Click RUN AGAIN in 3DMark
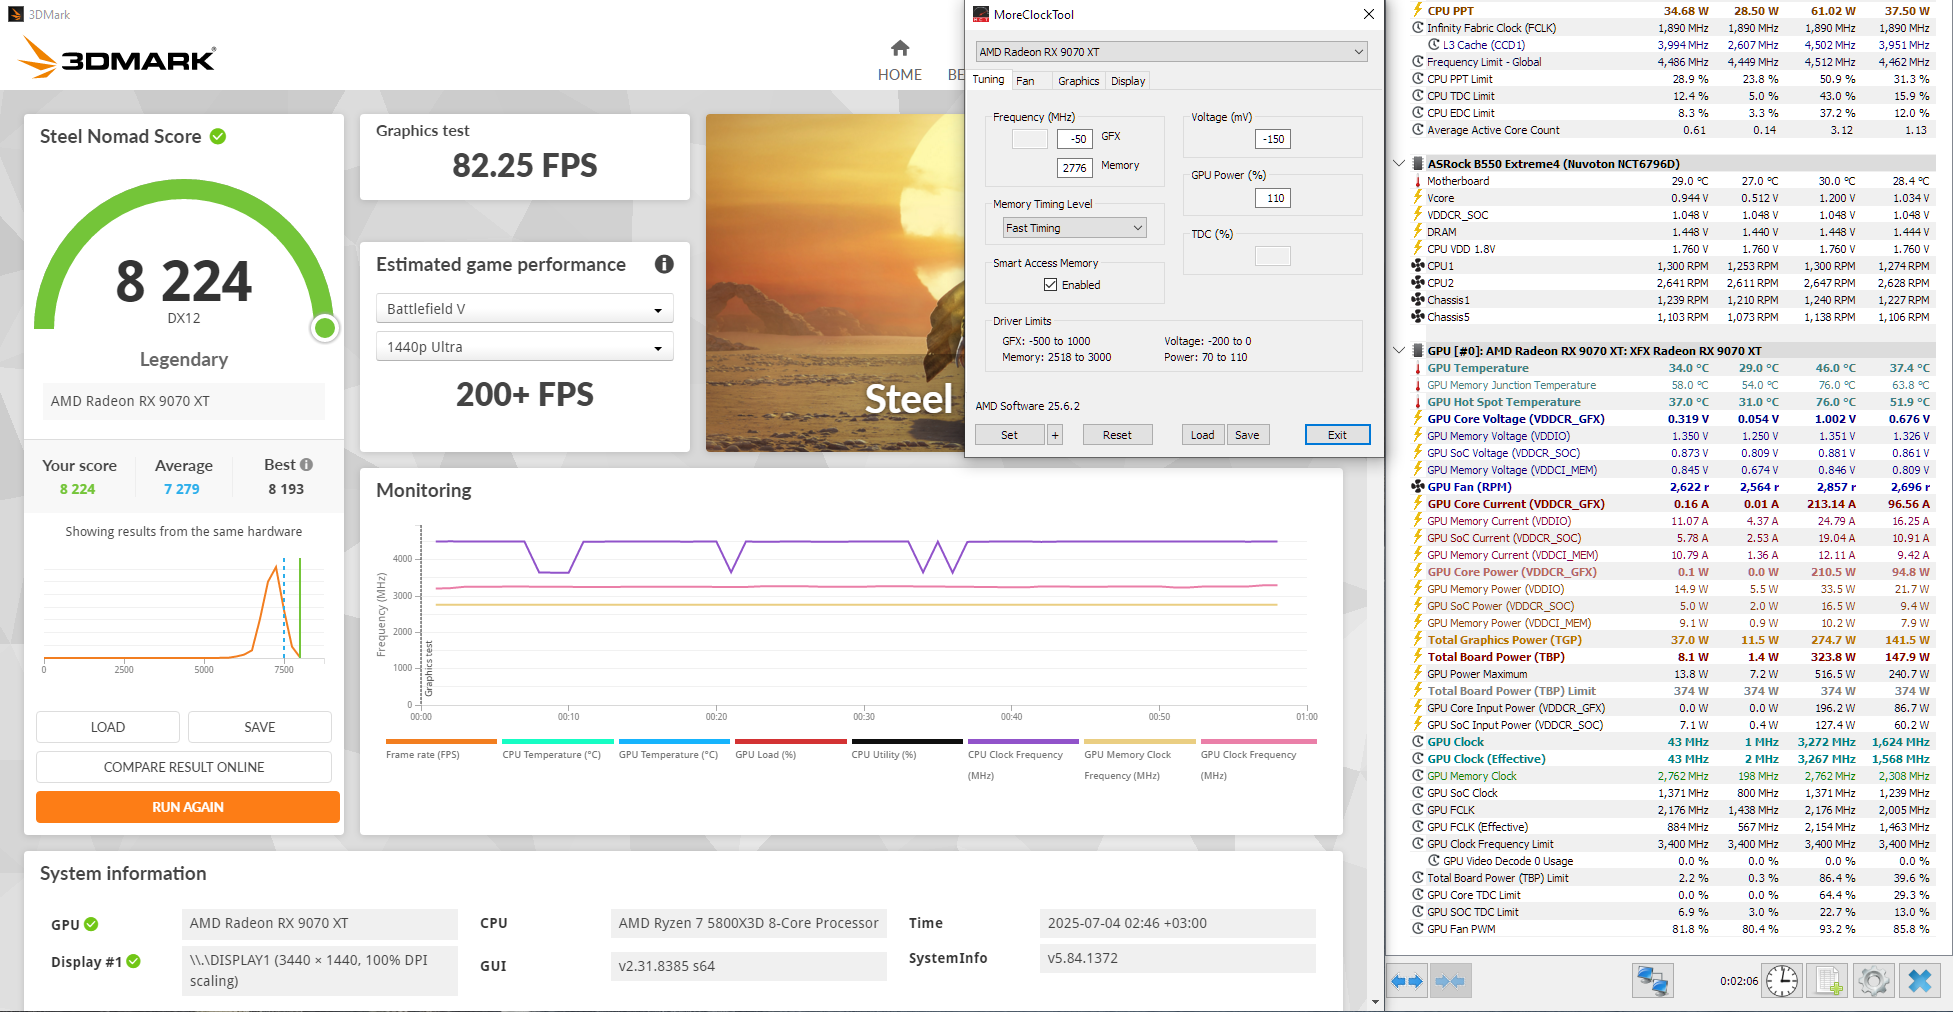Screen dimensions: 1953x1012 click(188, 807)
